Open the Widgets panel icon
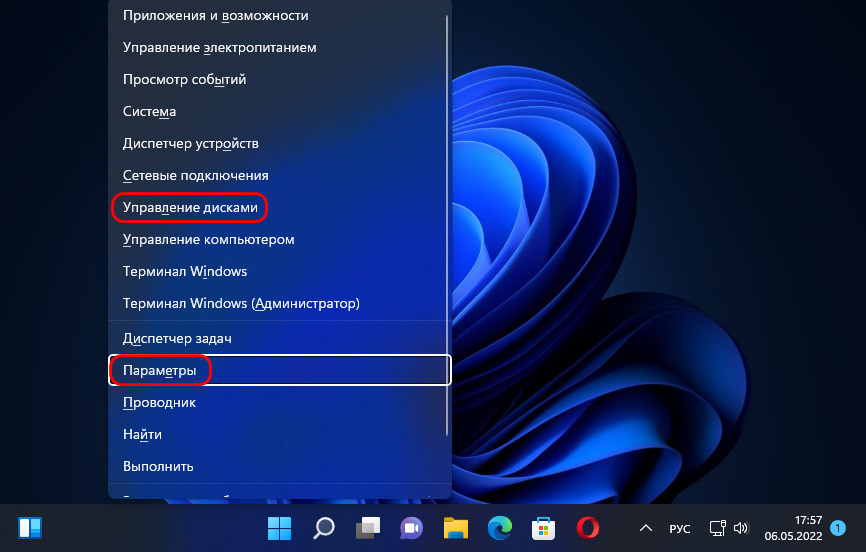Image resolution: width=866 pixels, height=552 pixels. tap(30, 527)
